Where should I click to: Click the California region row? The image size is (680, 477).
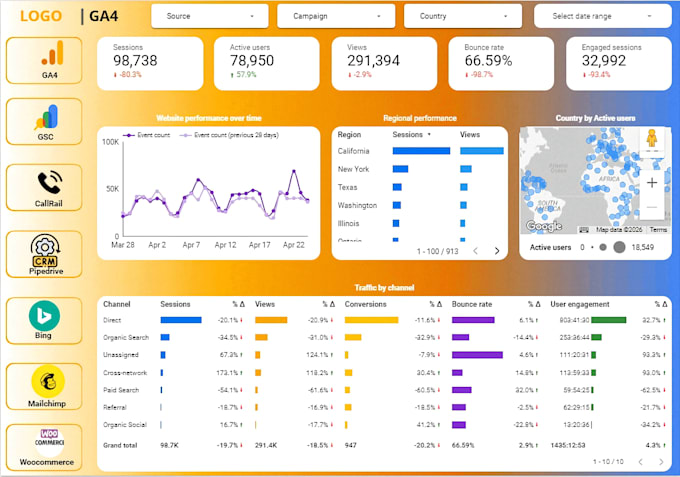click(420, 151)
